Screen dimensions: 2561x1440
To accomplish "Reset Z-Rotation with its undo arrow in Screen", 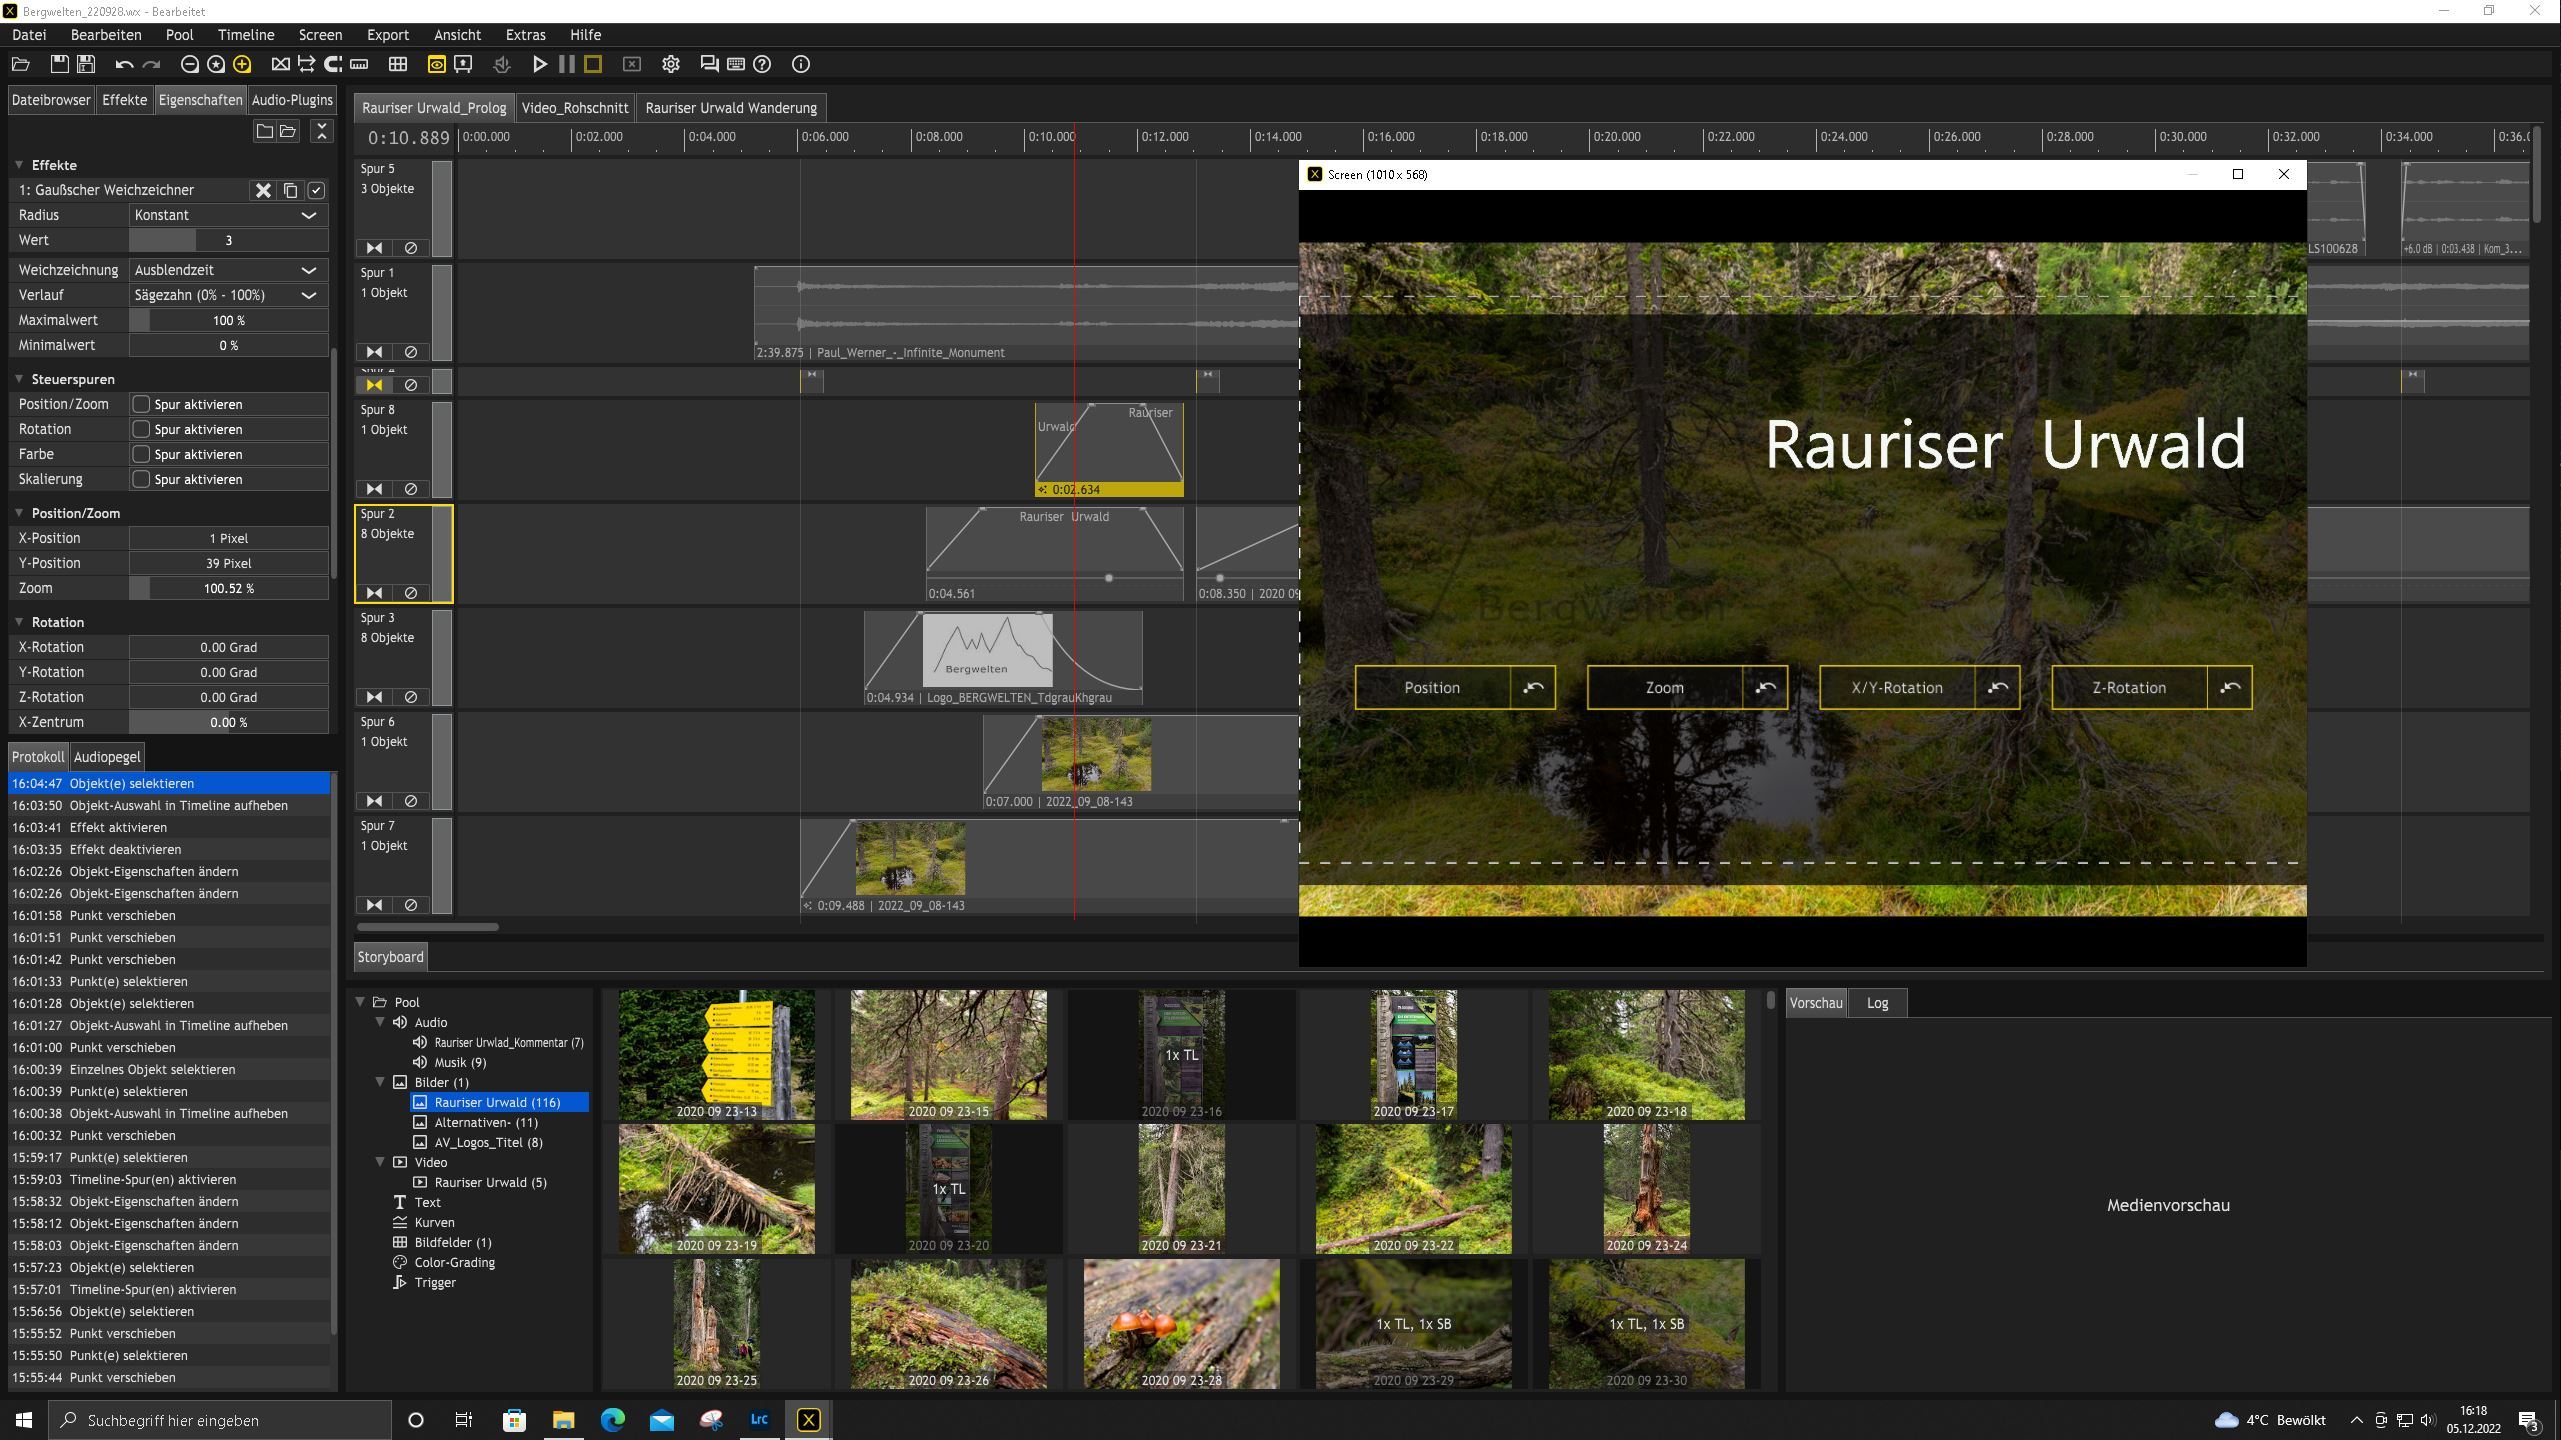I will click(x=2230, y=688).
